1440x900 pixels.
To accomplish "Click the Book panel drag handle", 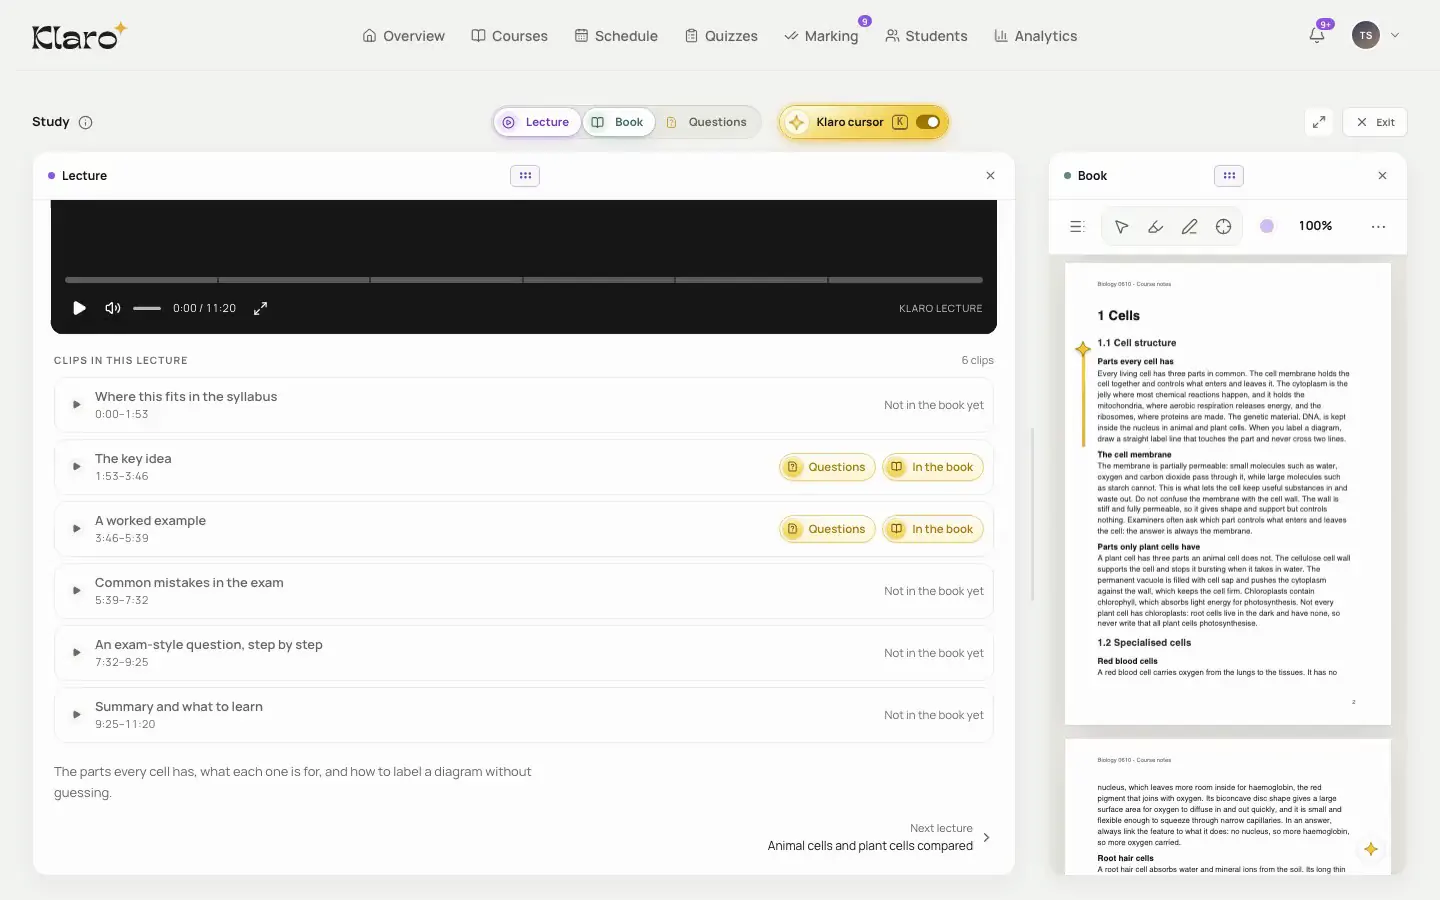I will [1229, 176].
